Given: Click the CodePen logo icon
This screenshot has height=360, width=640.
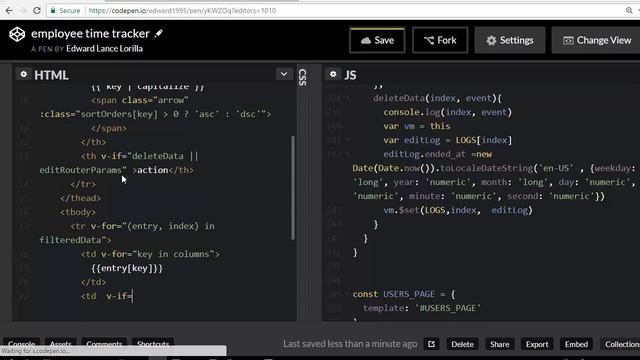Looking at the screenshot, I should point(17,34).
